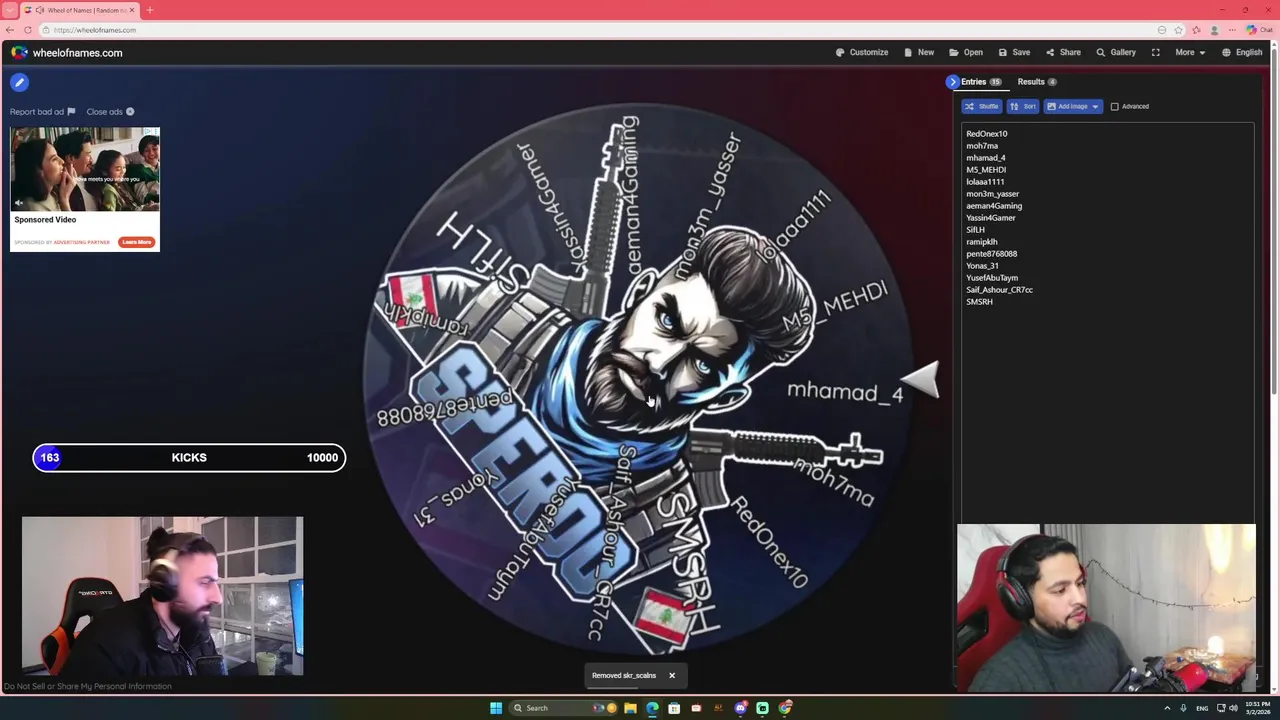1280x720 pixels.
Task: Switch to the Entries tab
Action: pos(981,82)
